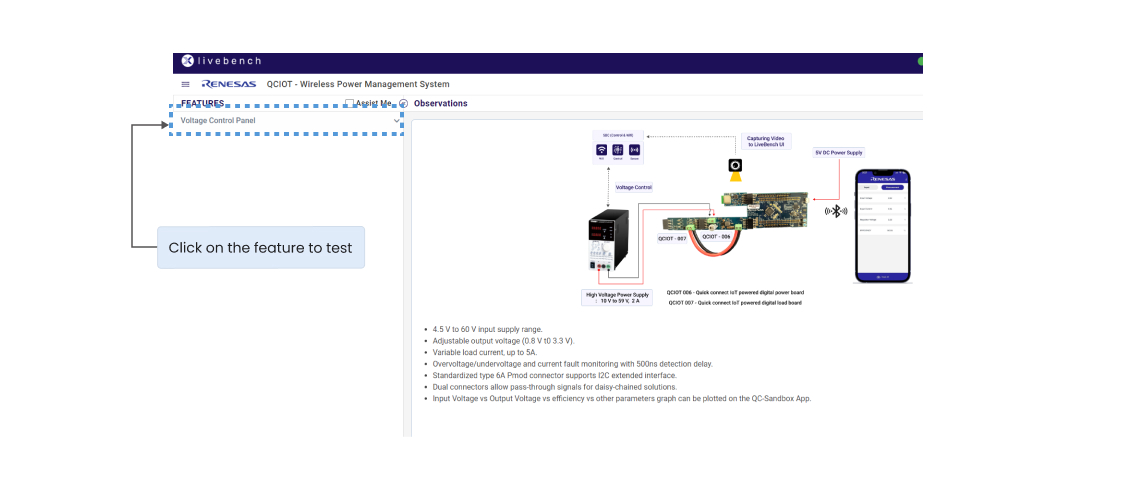This screenshot has width=1145, height=502.
Task: Click the 'Capturing Video to LiveBench UI' label
Action: [x=766, y=142]
